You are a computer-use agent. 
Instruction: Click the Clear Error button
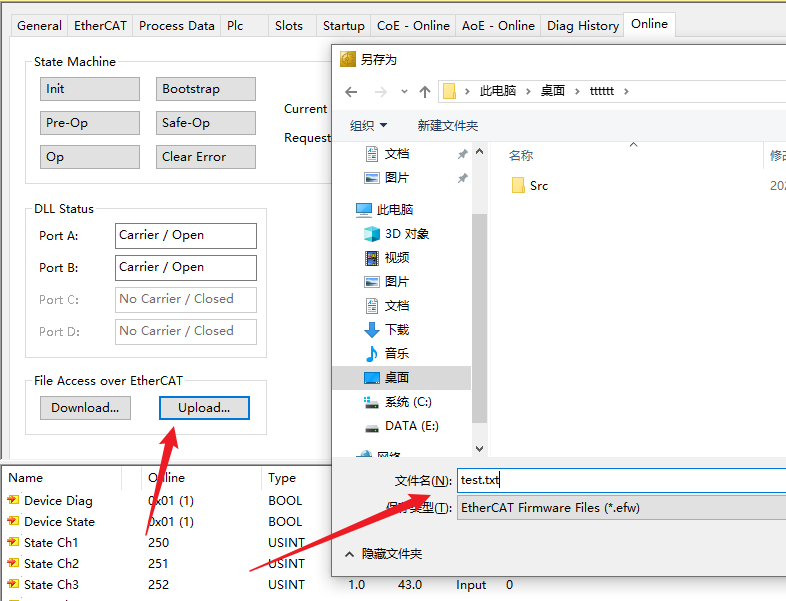(206, 157)
